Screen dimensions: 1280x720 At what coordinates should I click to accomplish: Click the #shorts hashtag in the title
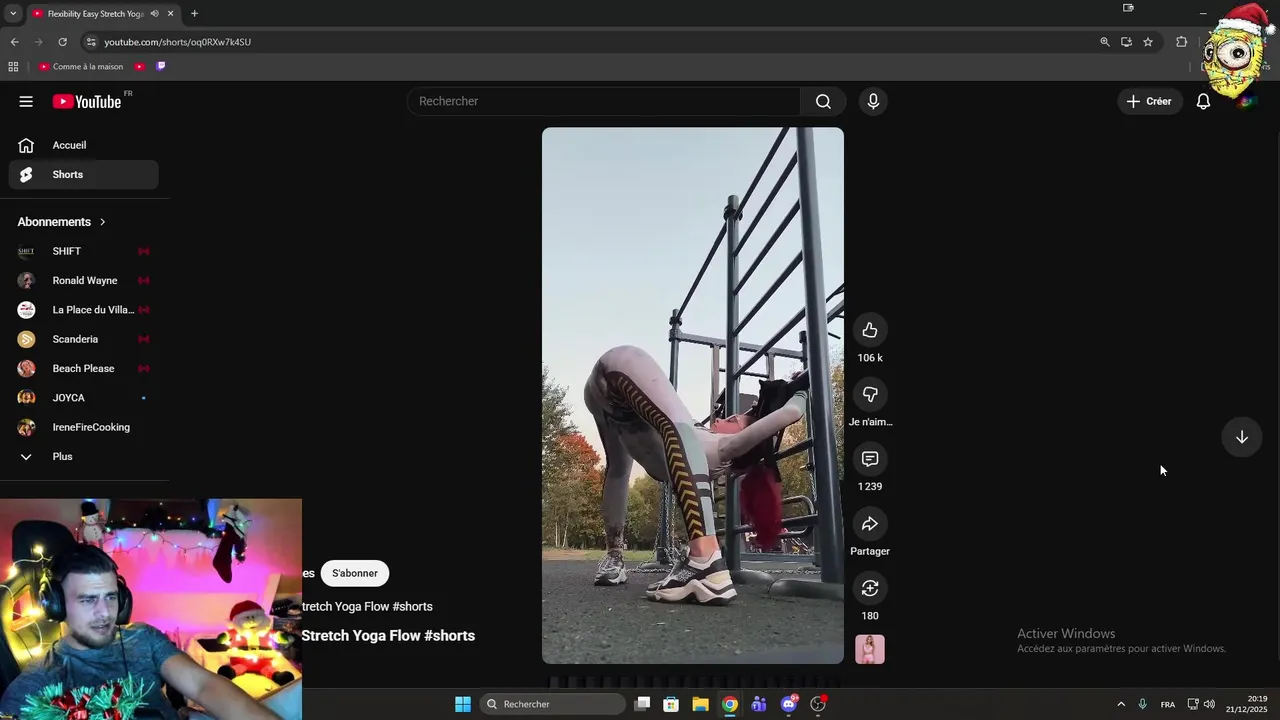coord(449,636)
